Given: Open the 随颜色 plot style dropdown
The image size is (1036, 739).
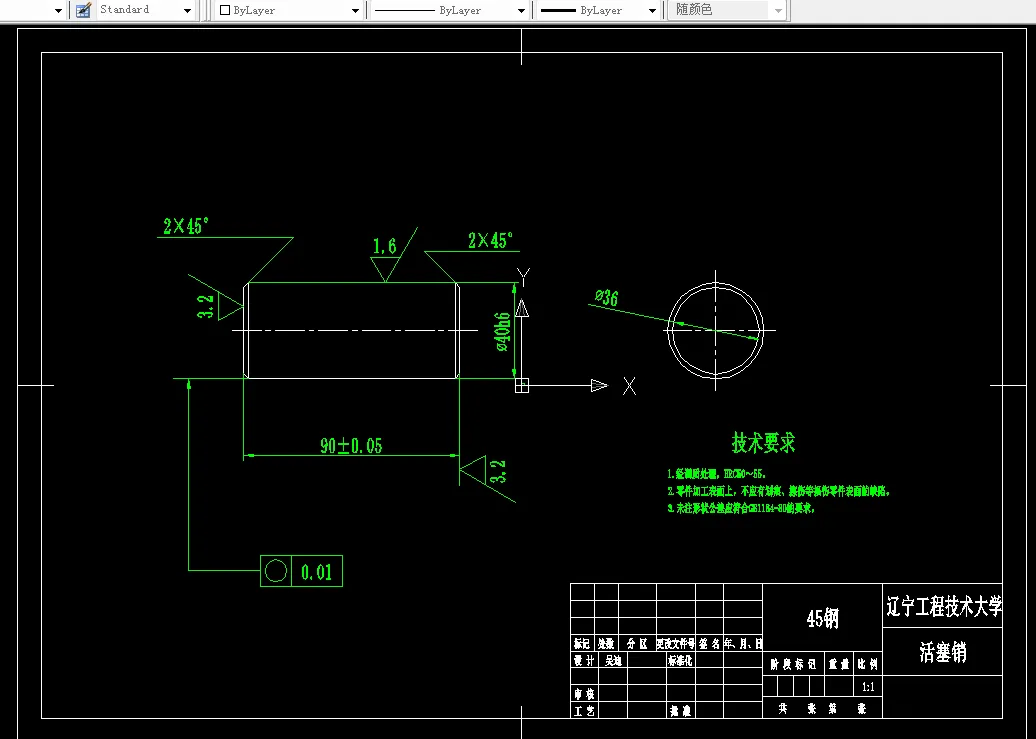Looking at the screenshot, I should 778,11.
